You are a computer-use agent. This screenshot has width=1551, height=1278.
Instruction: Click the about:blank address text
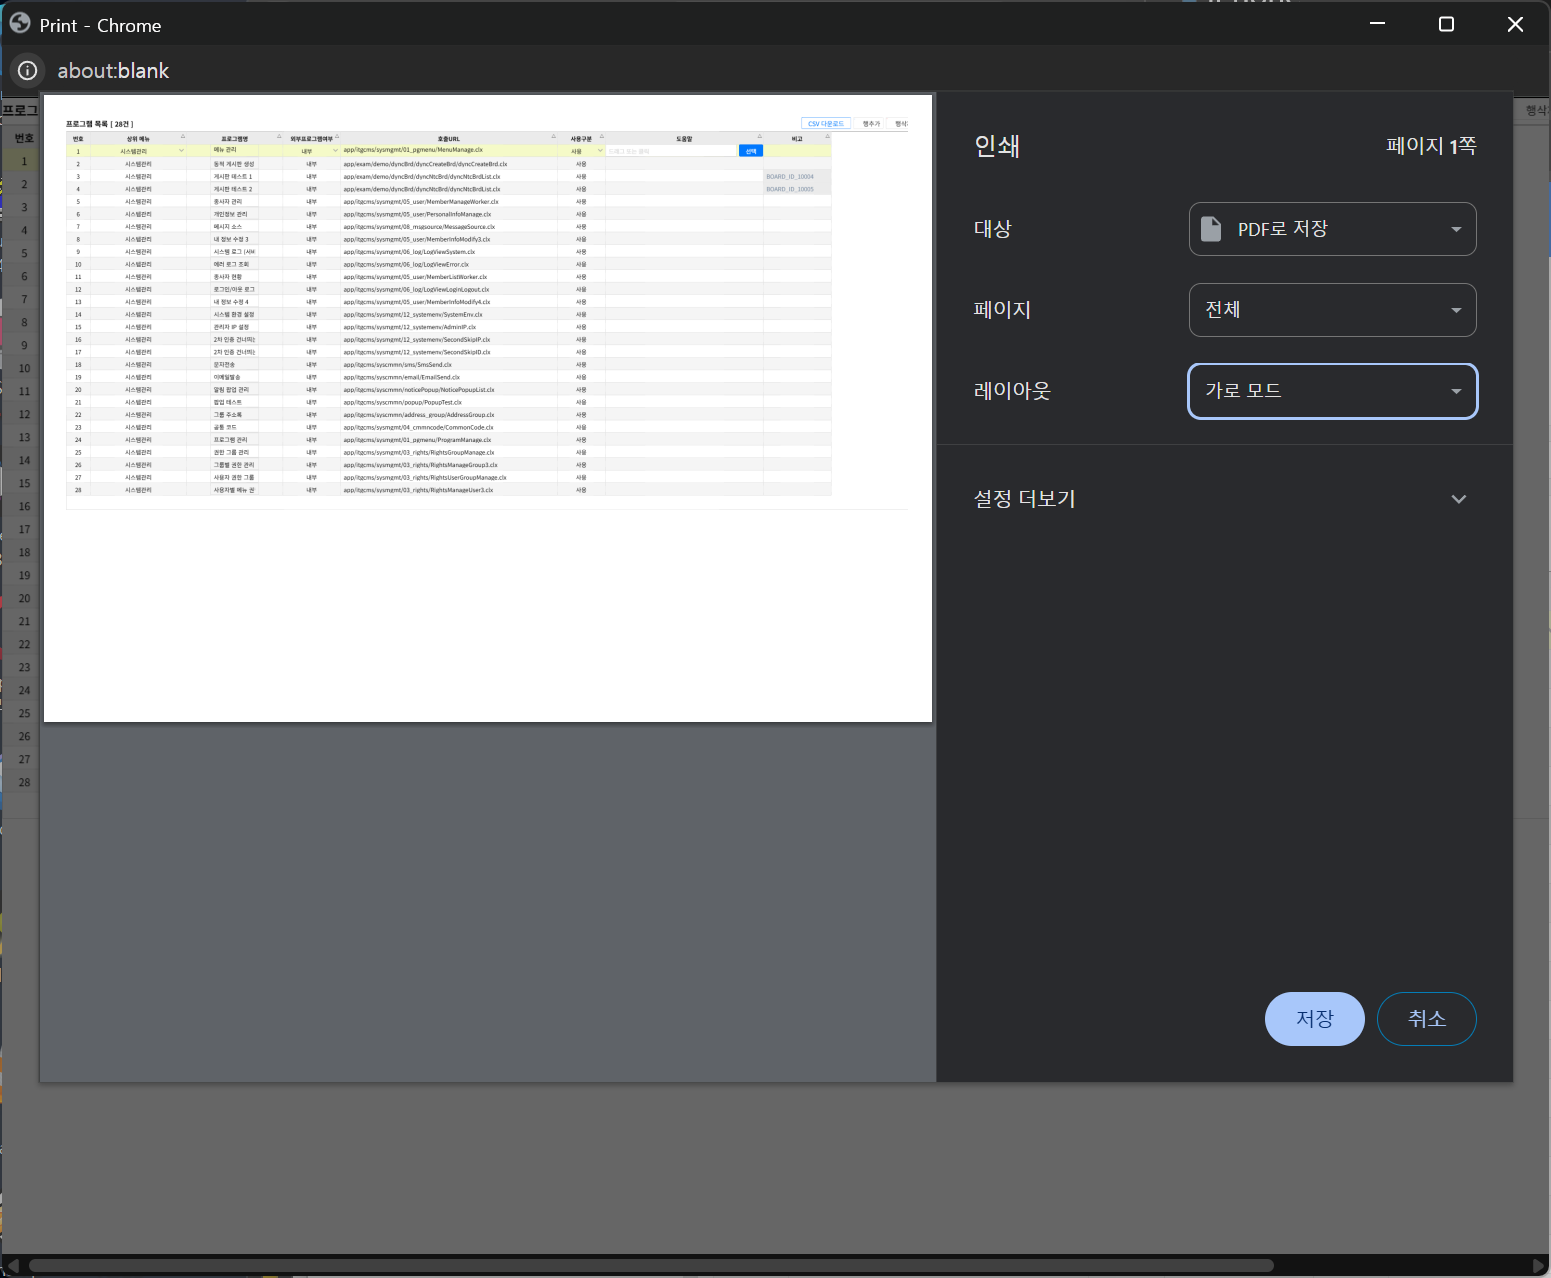113,71
